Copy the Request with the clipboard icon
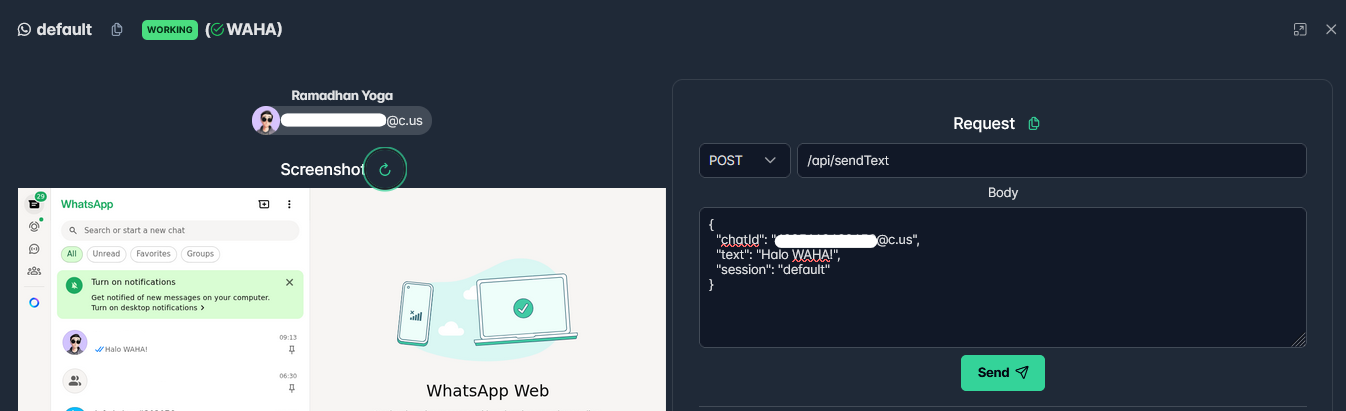1346x411 pixels. 1034,124
